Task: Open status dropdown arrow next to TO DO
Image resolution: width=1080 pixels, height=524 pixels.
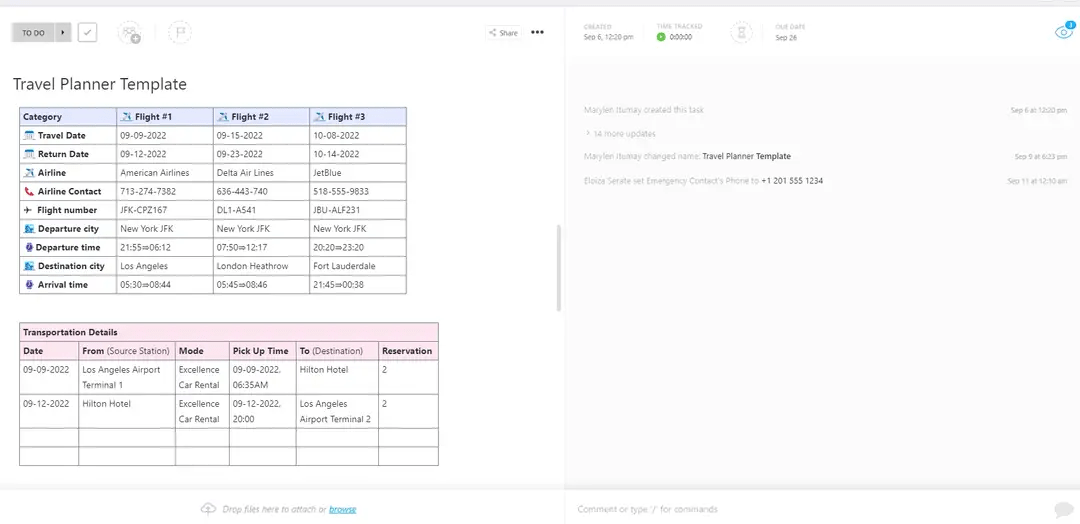Action: (63, 32)
